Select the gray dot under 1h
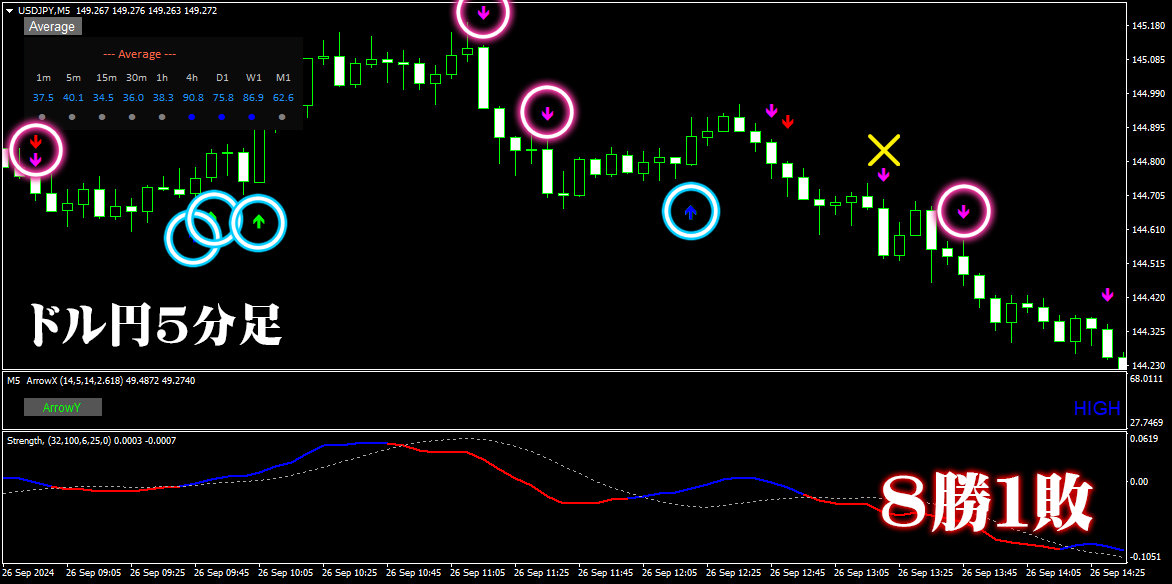Viewport: 1172px width, 584px height. click(162, 117)
